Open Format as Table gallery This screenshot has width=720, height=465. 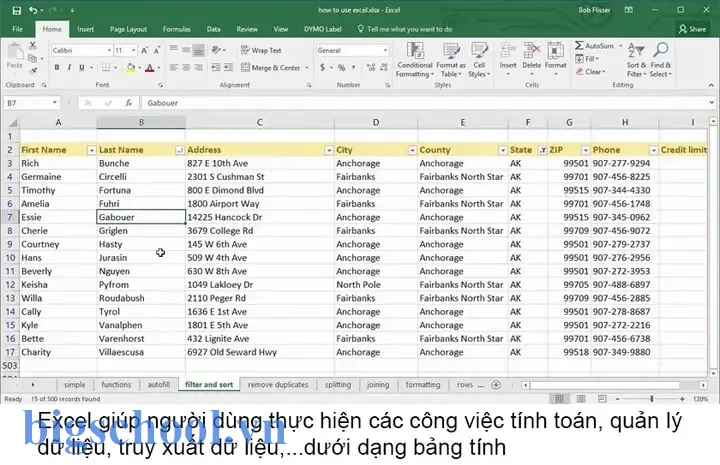[x=450, y=60]
